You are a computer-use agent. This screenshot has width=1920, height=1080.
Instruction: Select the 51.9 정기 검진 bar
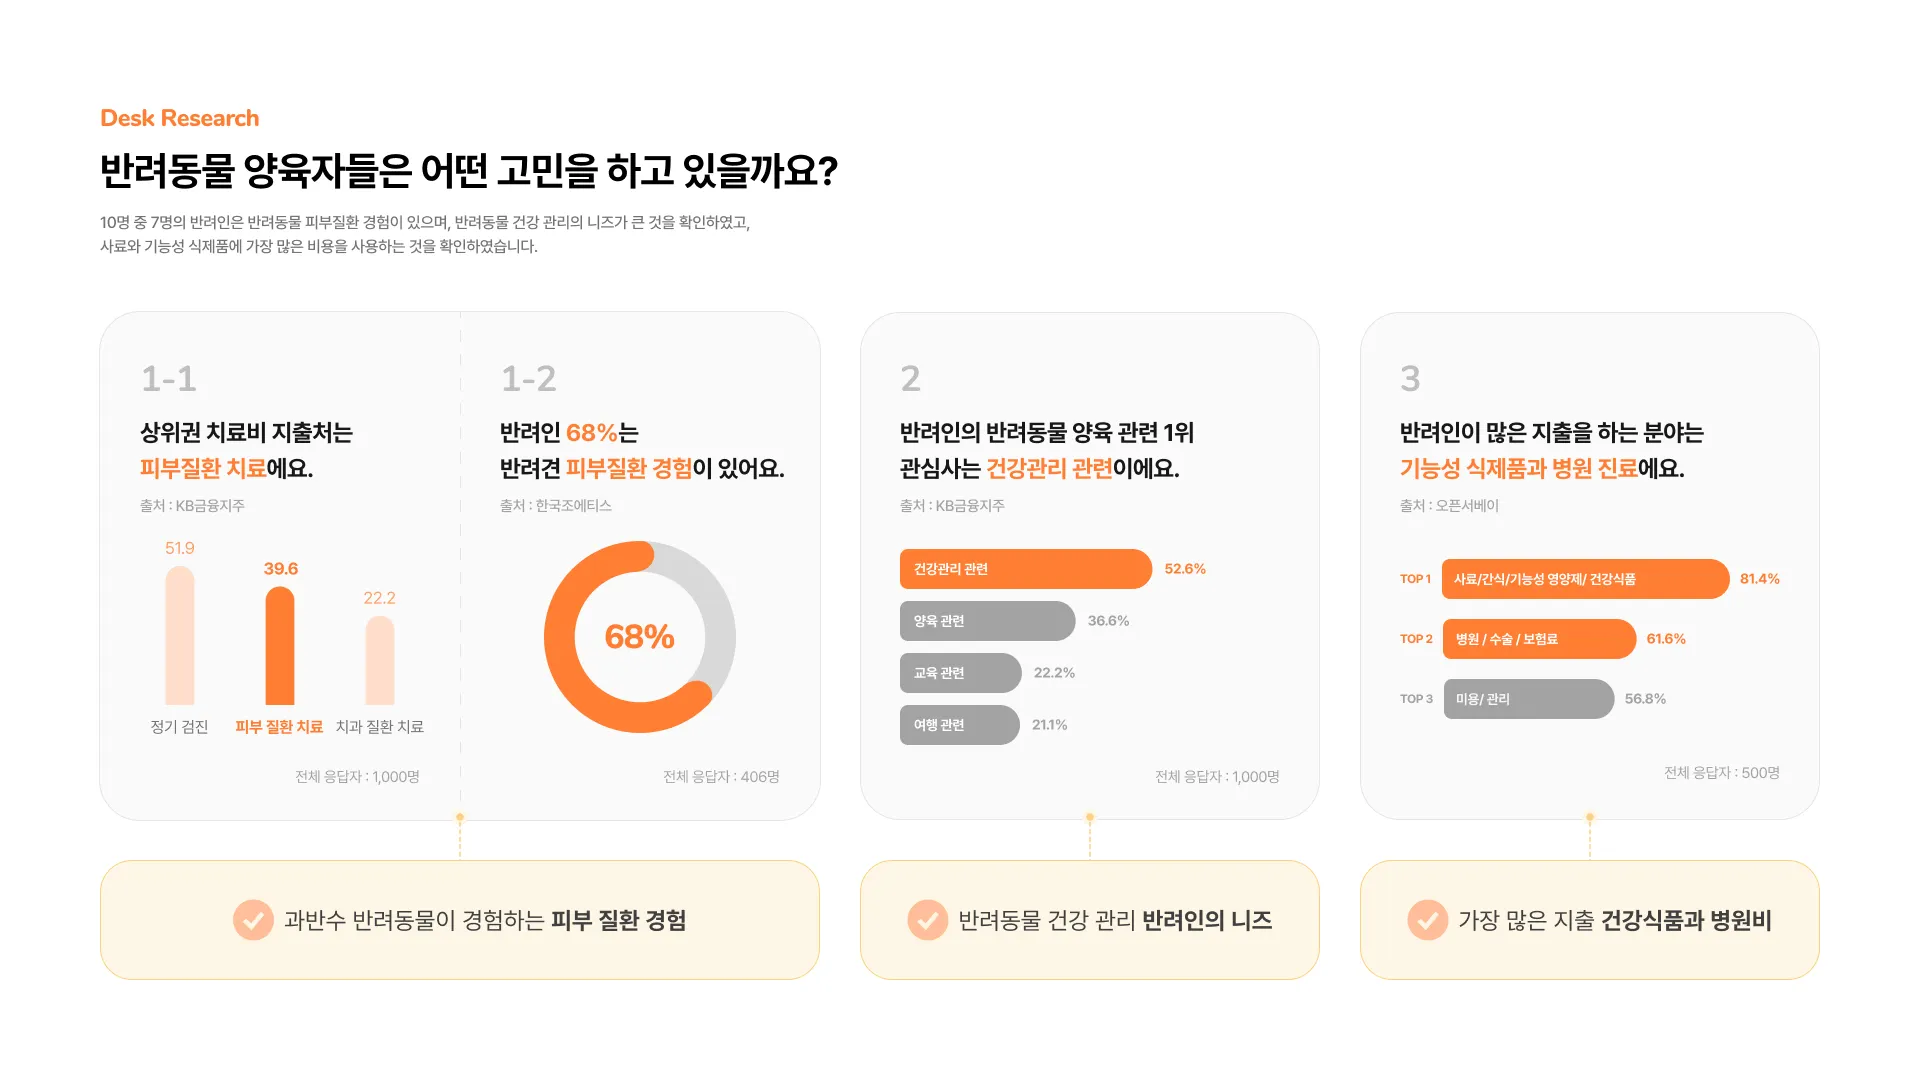pyautogui.click(x=180, y=636)
